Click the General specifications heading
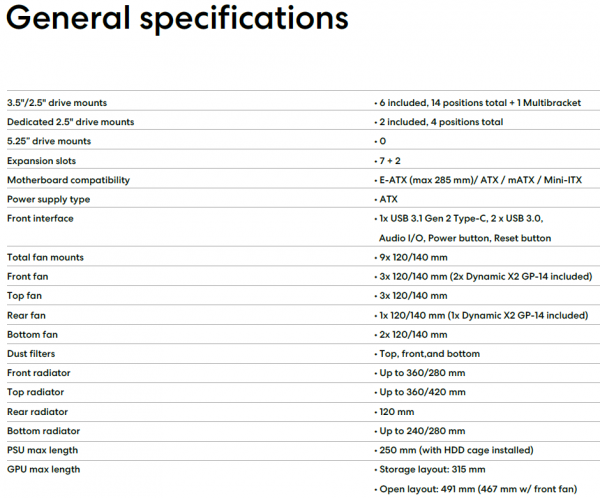This screenshot has width=600, height=498. (177, 19)
